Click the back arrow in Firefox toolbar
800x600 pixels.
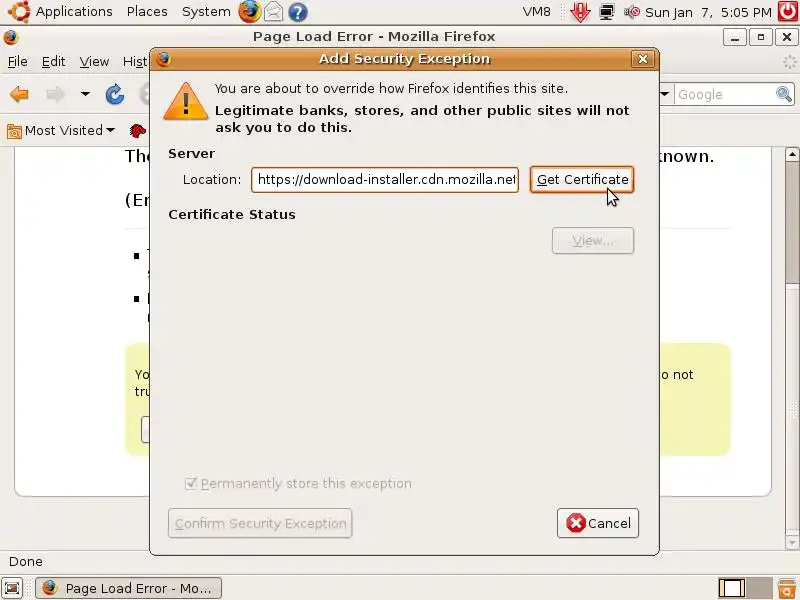19,94
